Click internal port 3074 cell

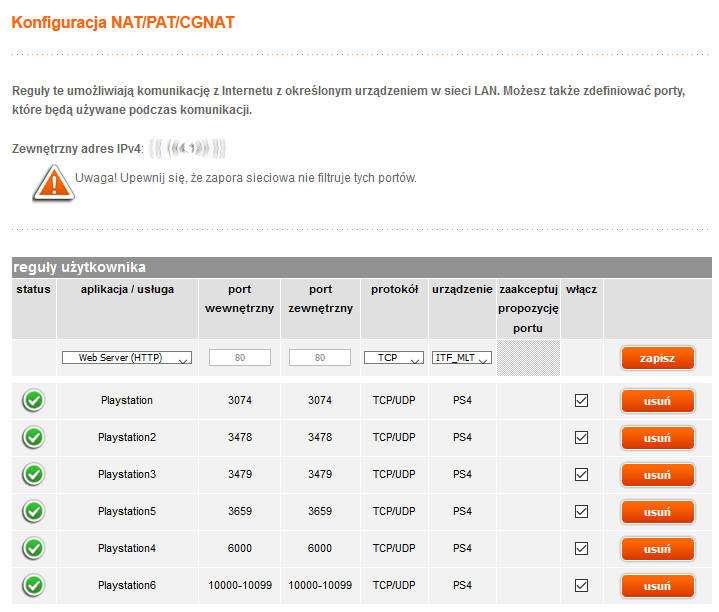(240, 400)
